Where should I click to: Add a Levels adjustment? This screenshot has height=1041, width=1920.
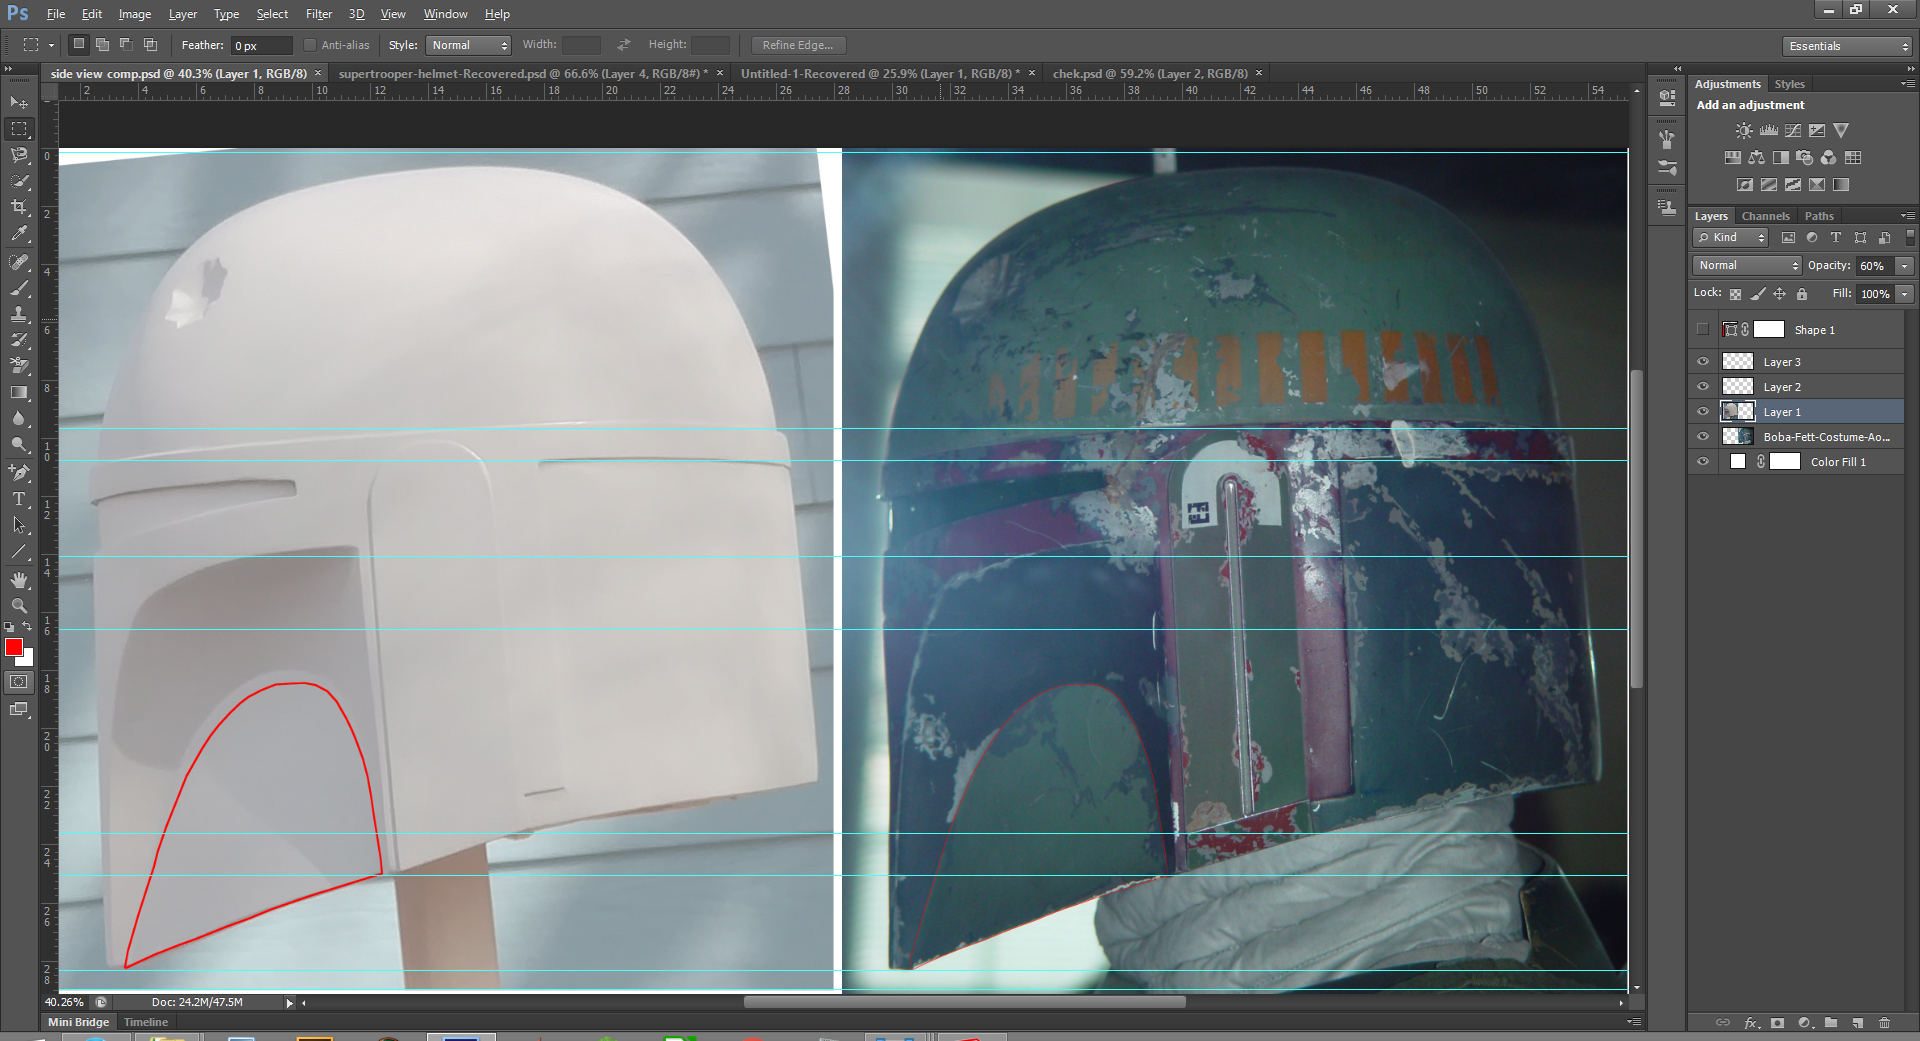1769,130
